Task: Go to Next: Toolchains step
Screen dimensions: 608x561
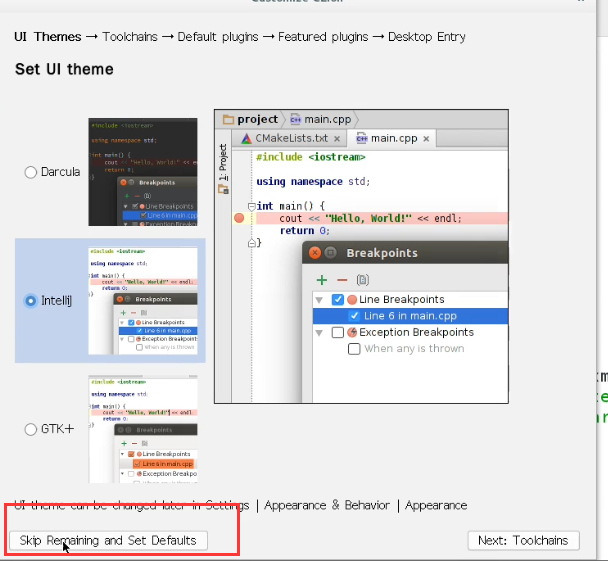Action: 523,540
